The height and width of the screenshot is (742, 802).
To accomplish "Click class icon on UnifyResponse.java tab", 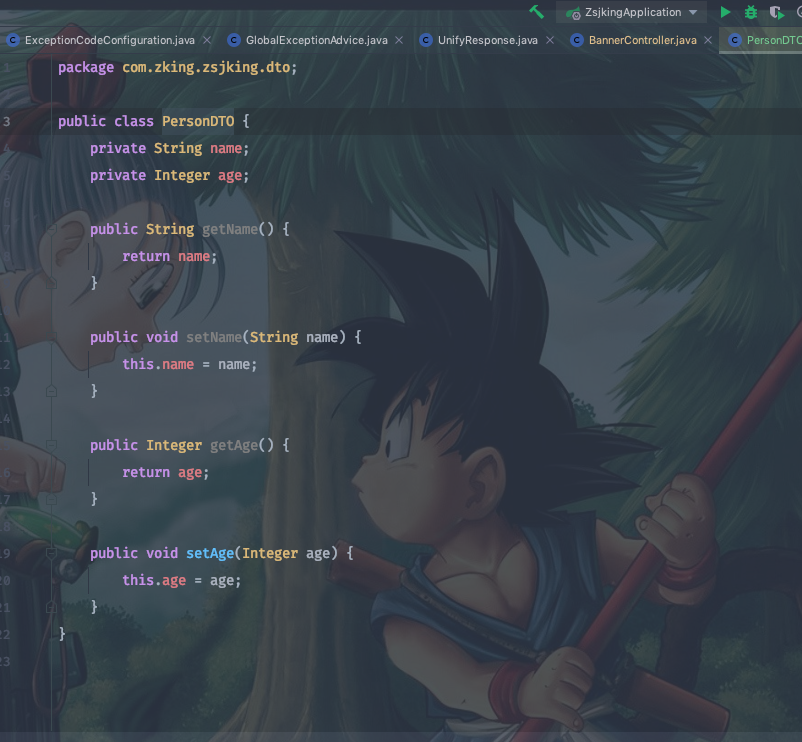I will pos(426,40).
